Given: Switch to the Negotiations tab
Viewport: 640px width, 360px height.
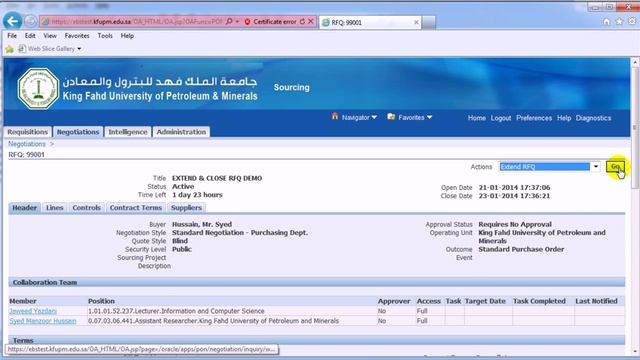Looking at the screenshot, I should (x=78, y=132).
